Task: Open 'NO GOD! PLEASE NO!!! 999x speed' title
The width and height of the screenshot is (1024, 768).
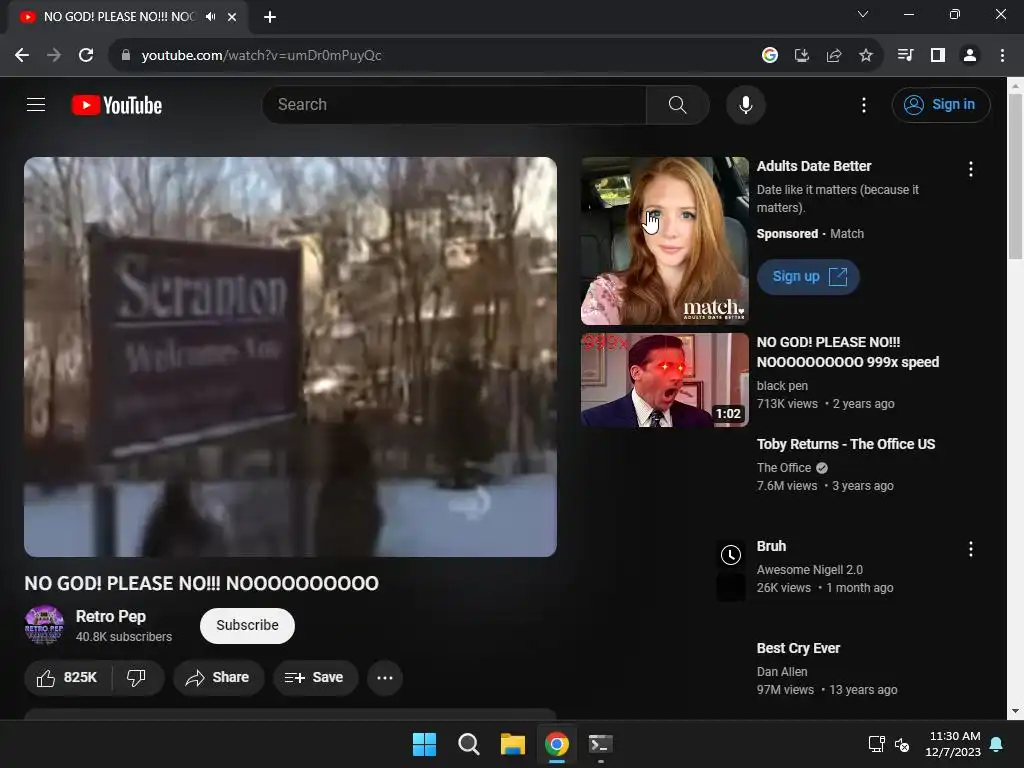Action: coord(848,352)
